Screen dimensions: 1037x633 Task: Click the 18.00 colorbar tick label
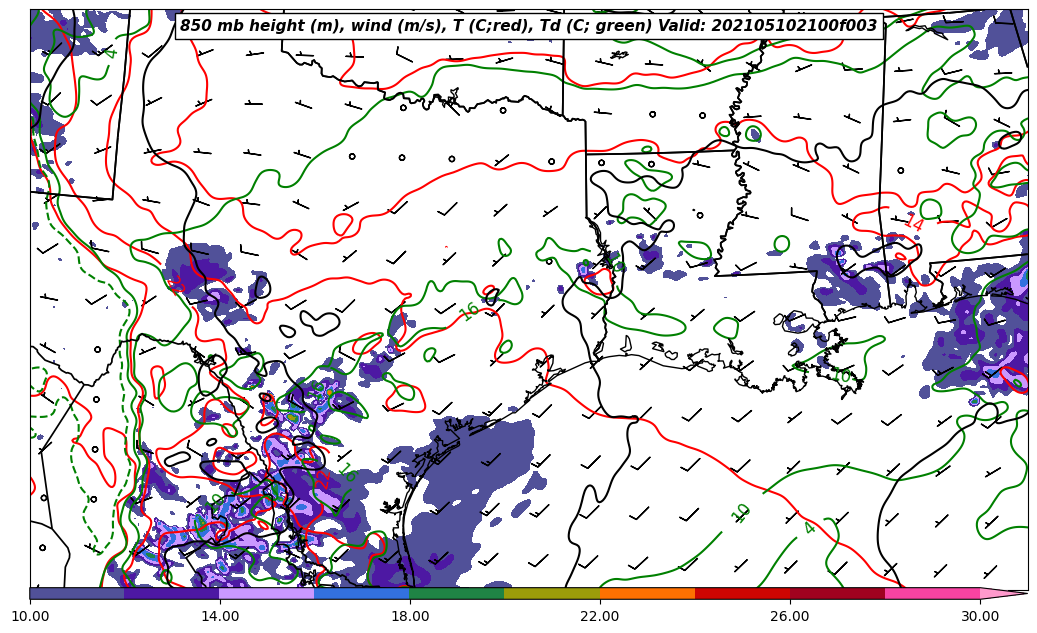click(x=410, y=616)
